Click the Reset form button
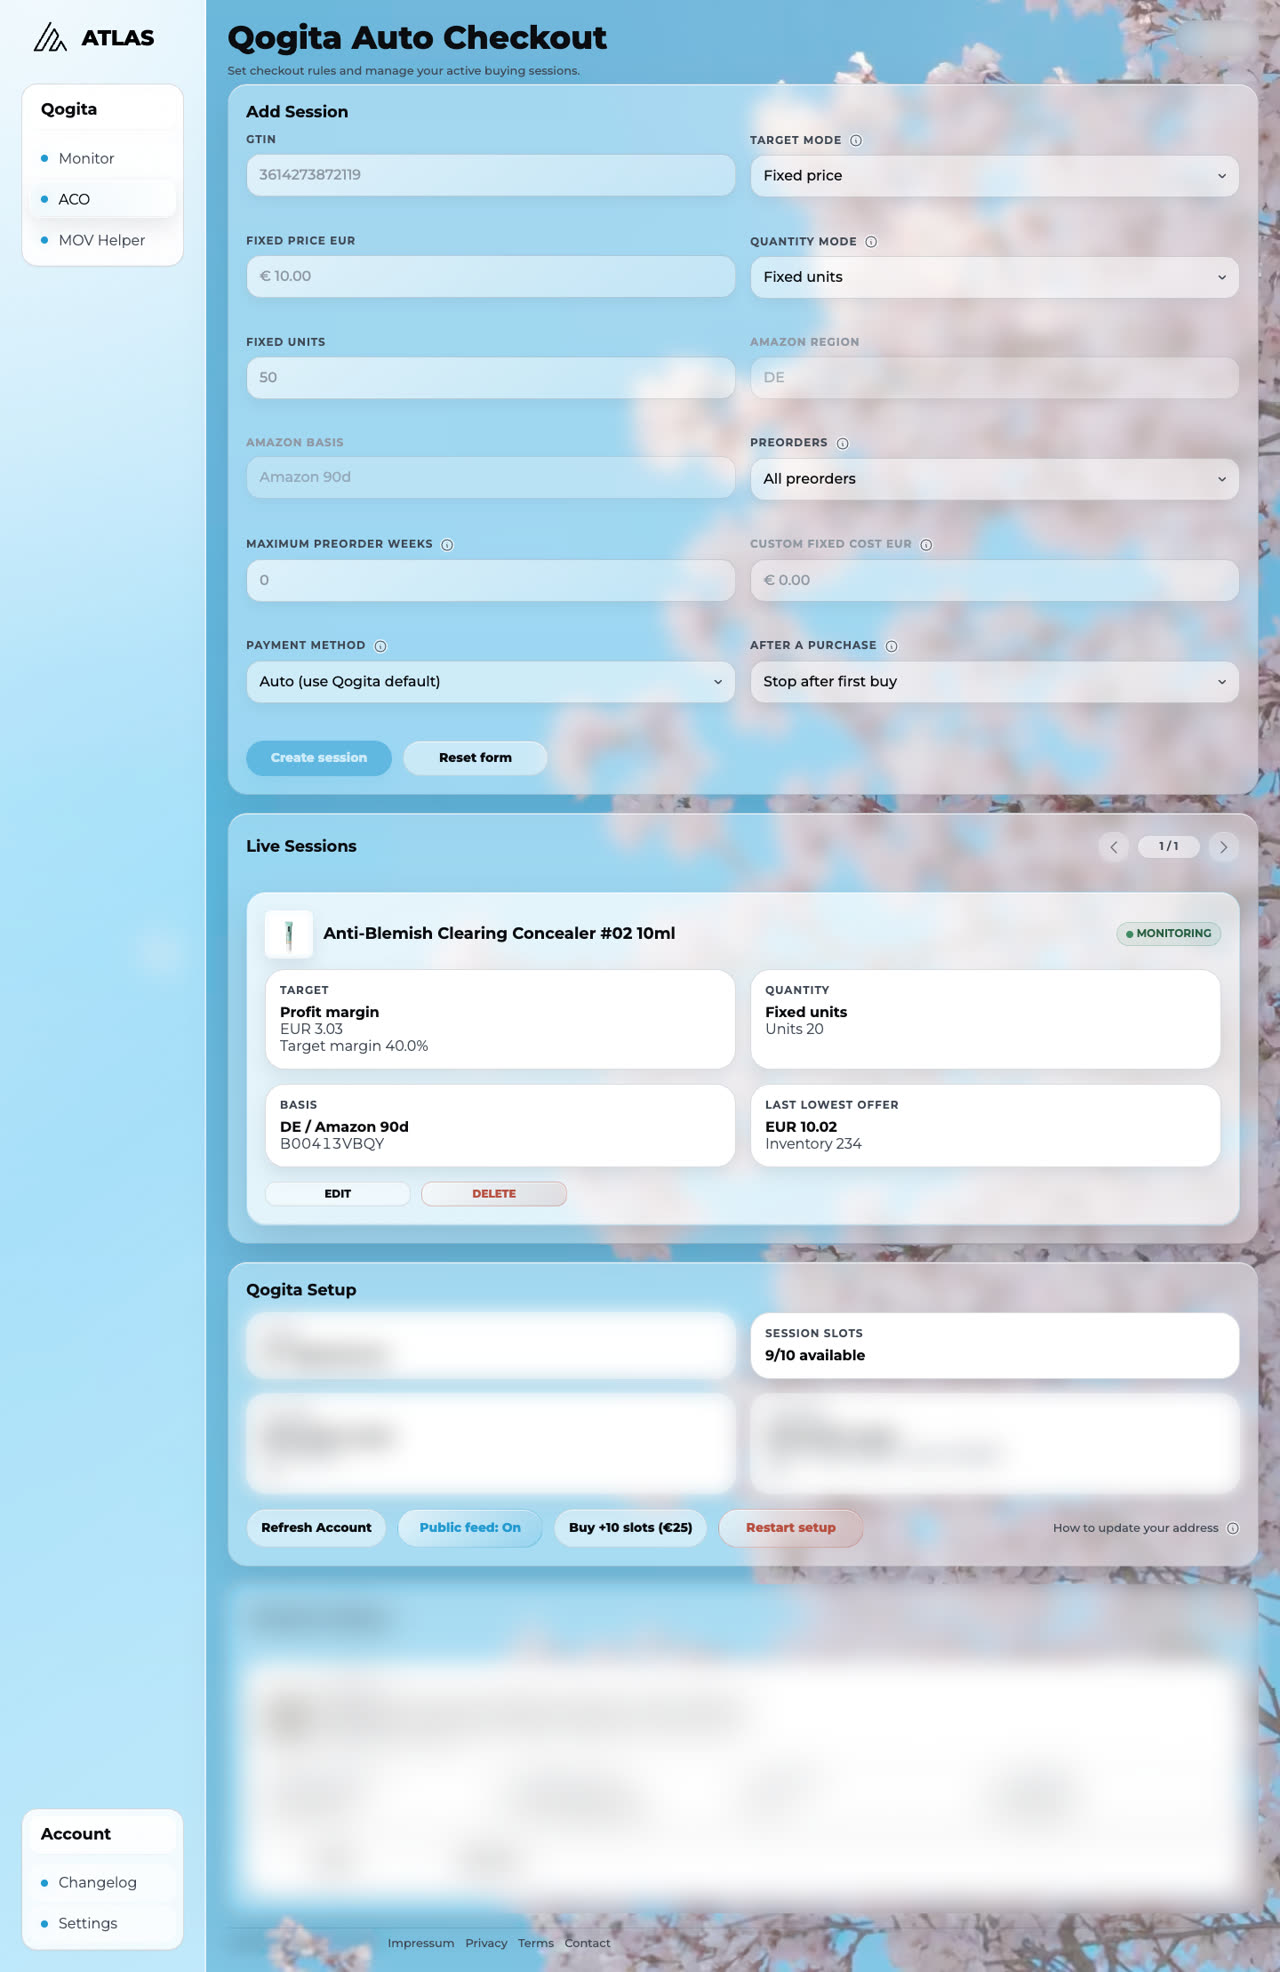This screenshot has width=1280, height=1972. coord(475,758)
